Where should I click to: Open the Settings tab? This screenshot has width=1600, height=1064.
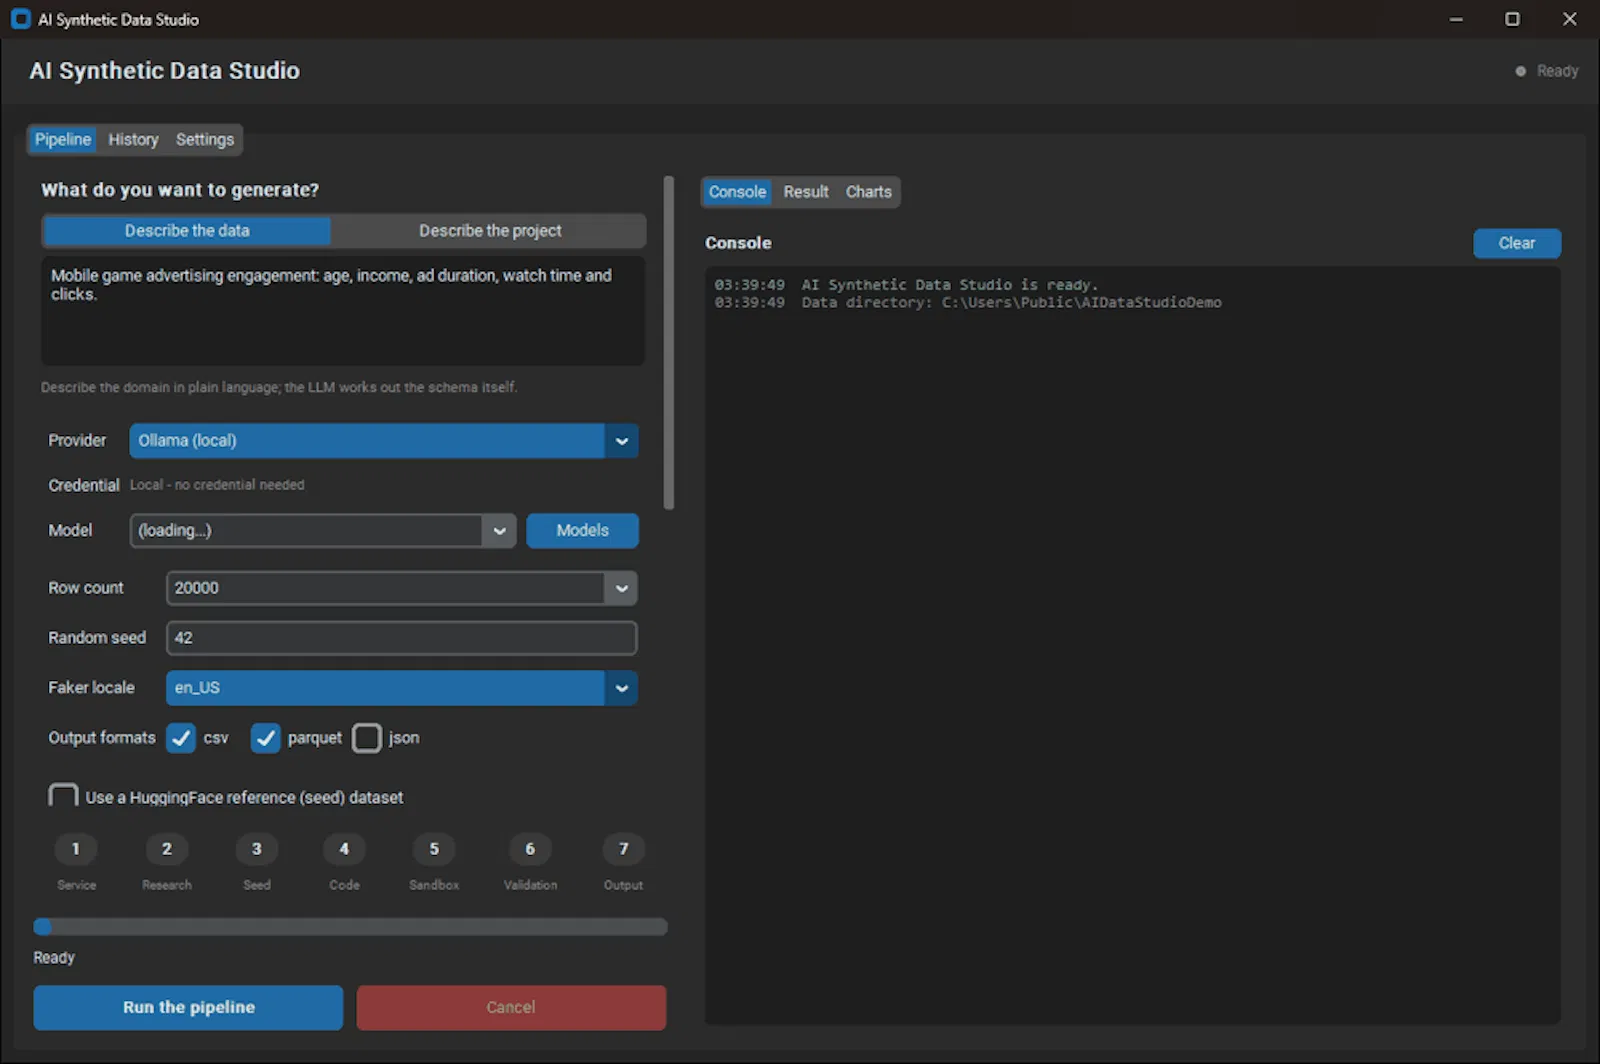point(205,140)
